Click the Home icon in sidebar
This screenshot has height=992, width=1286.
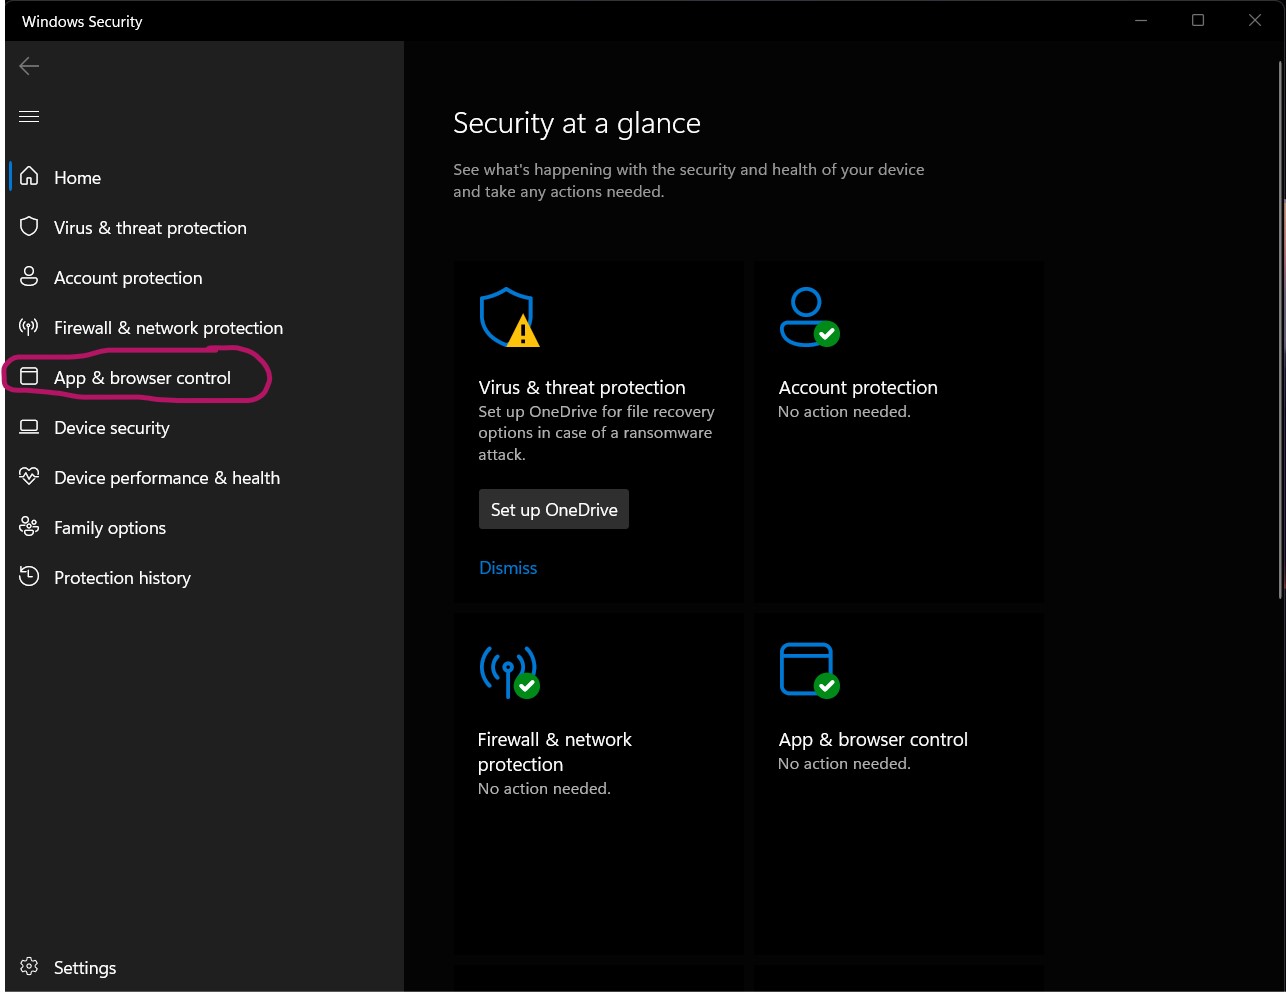tap(30, 177)
